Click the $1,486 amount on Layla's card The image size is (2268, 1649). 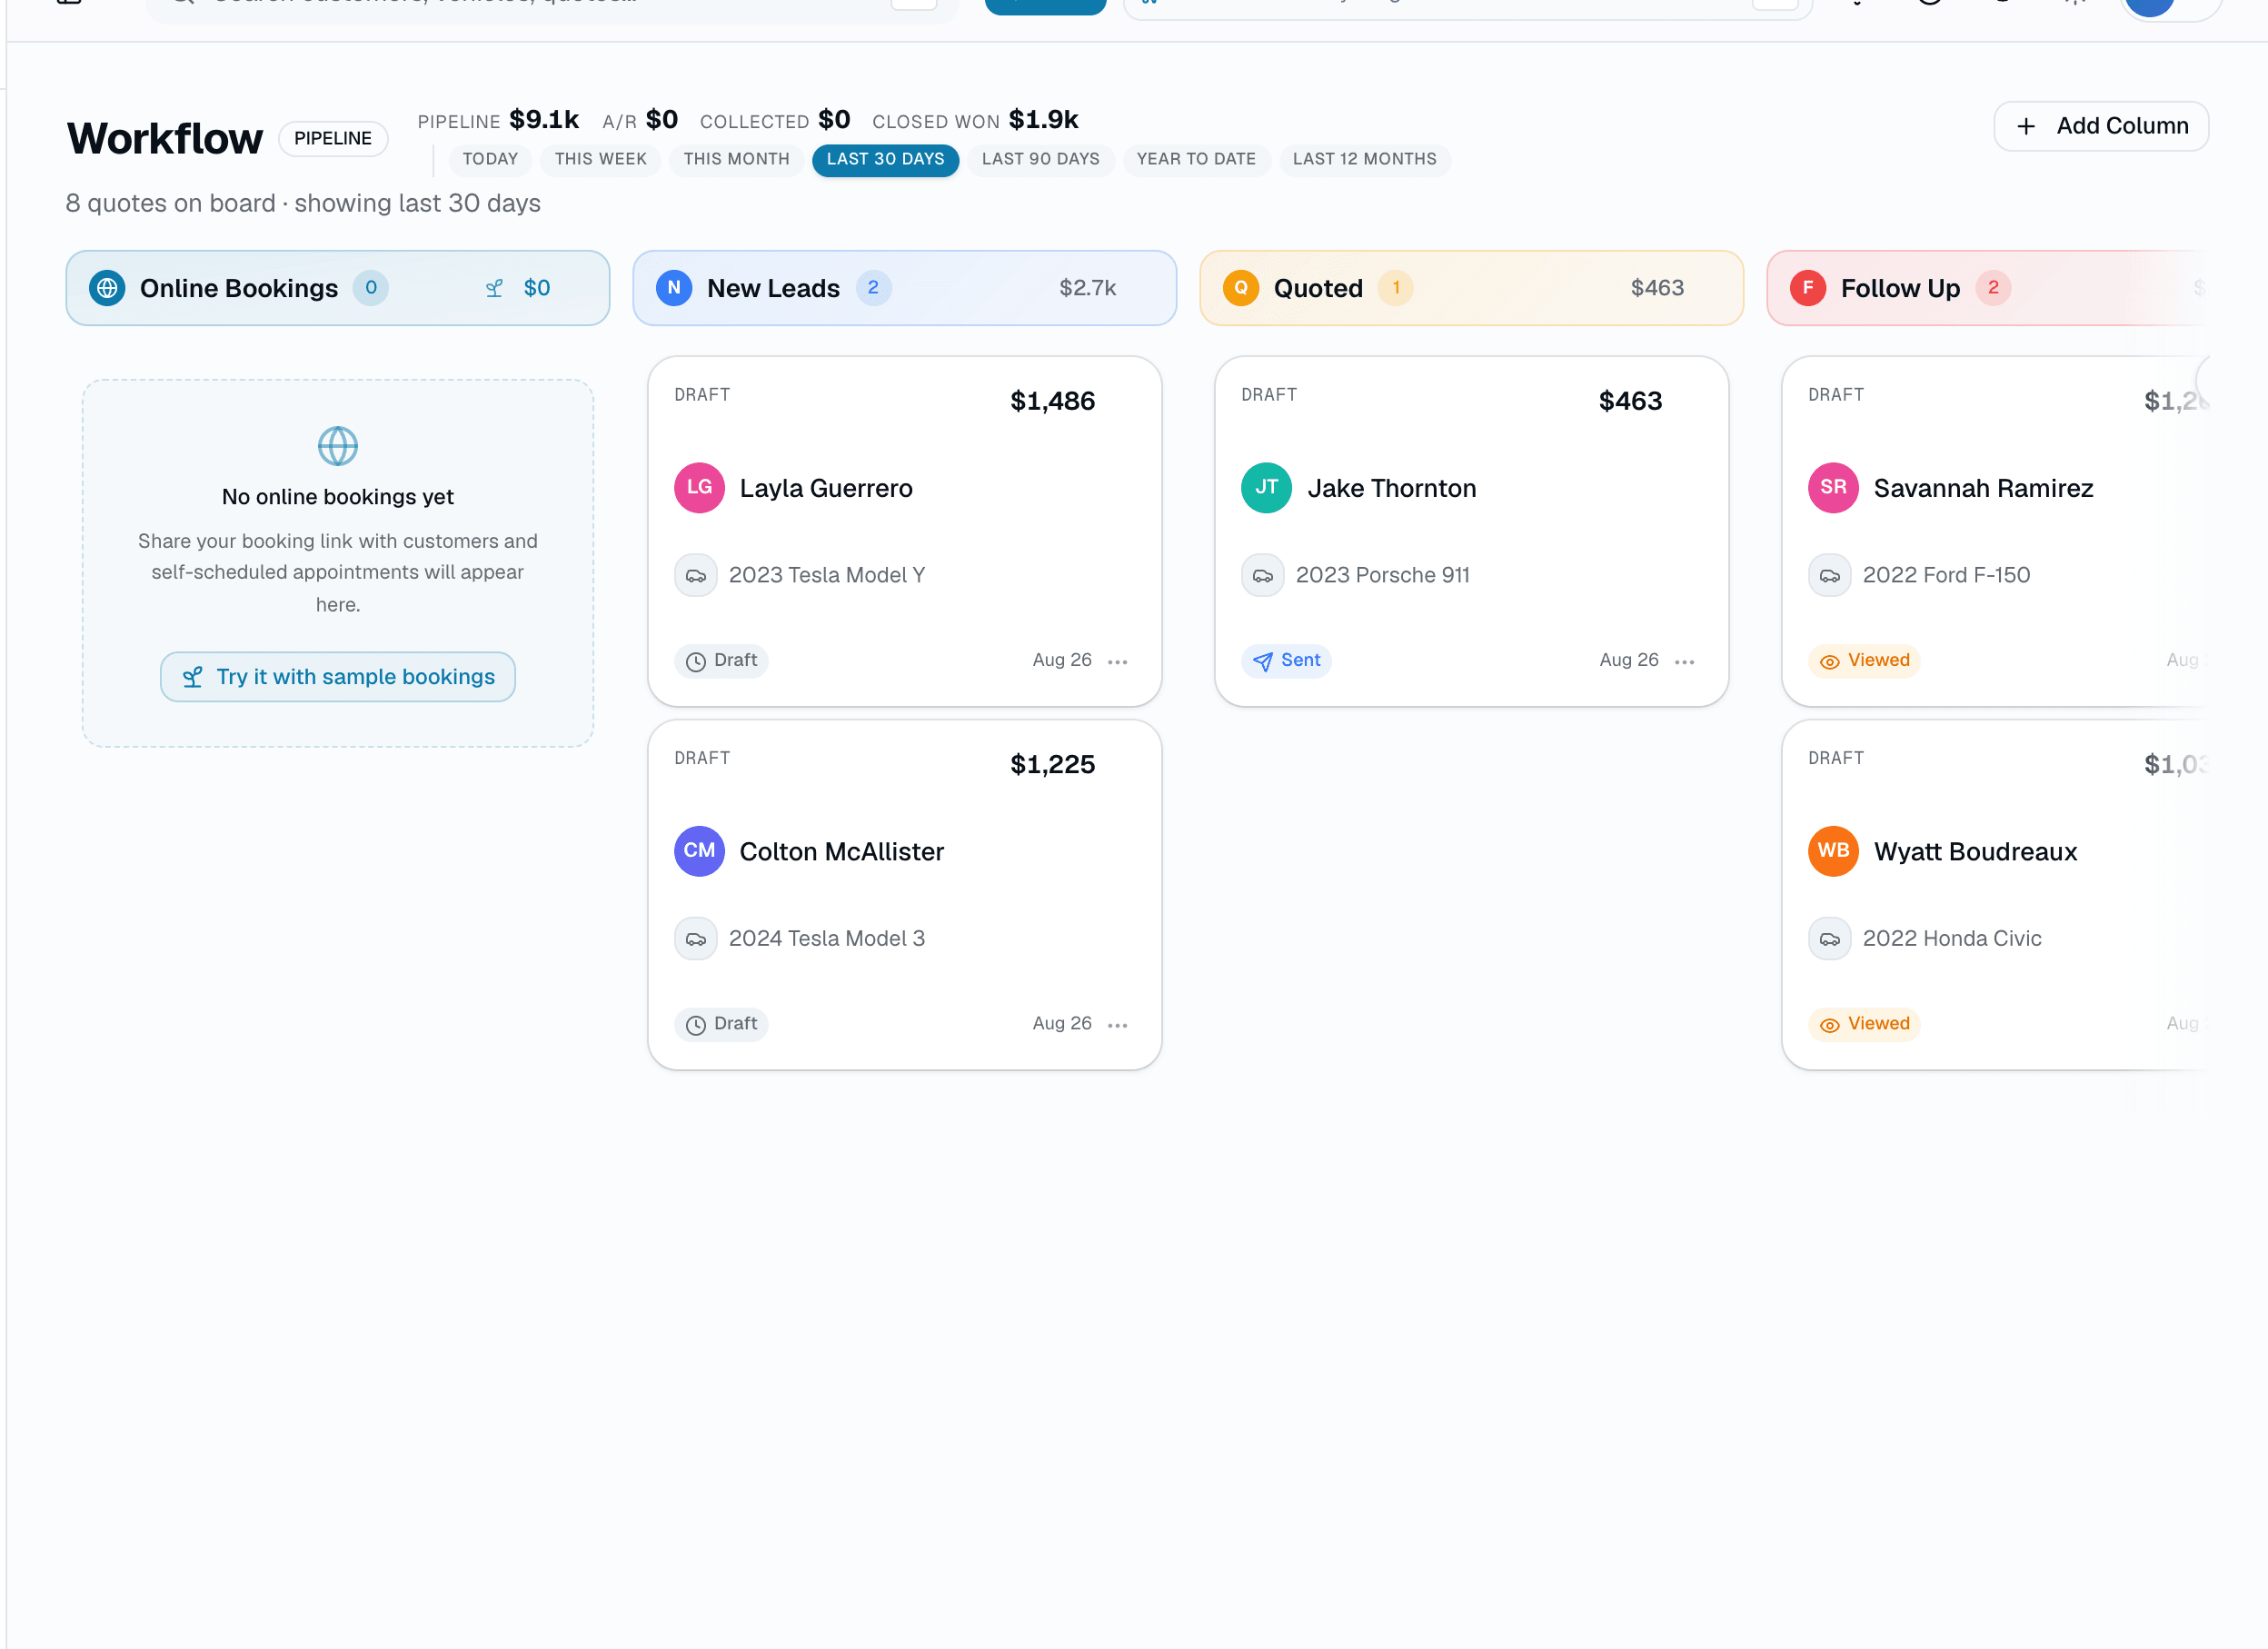point(1052,401)
